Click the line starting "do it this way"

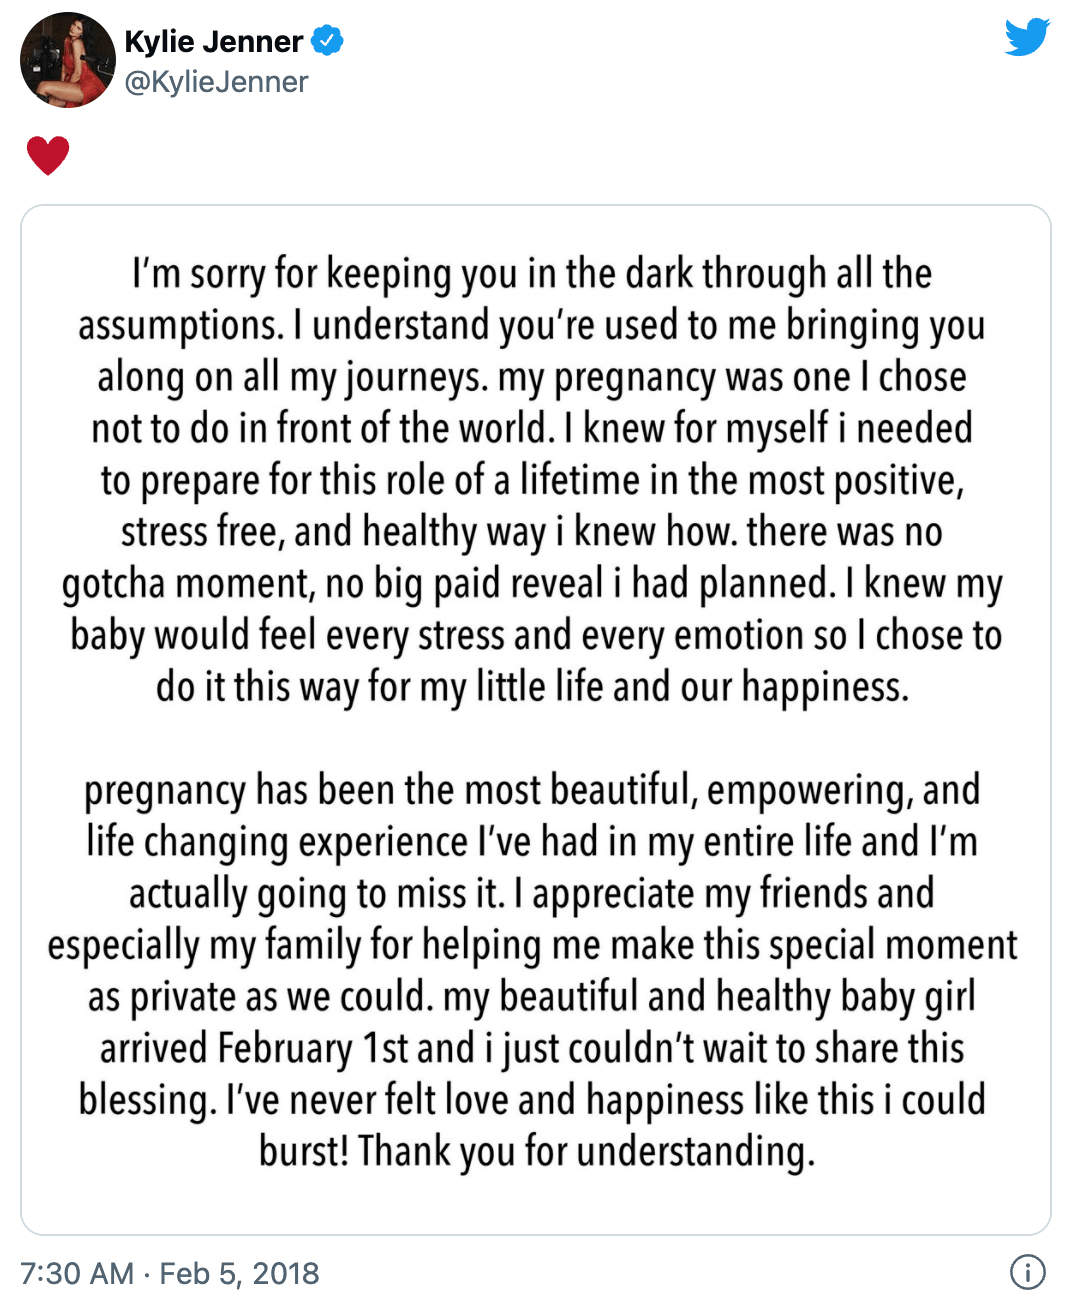pos(532,687)
